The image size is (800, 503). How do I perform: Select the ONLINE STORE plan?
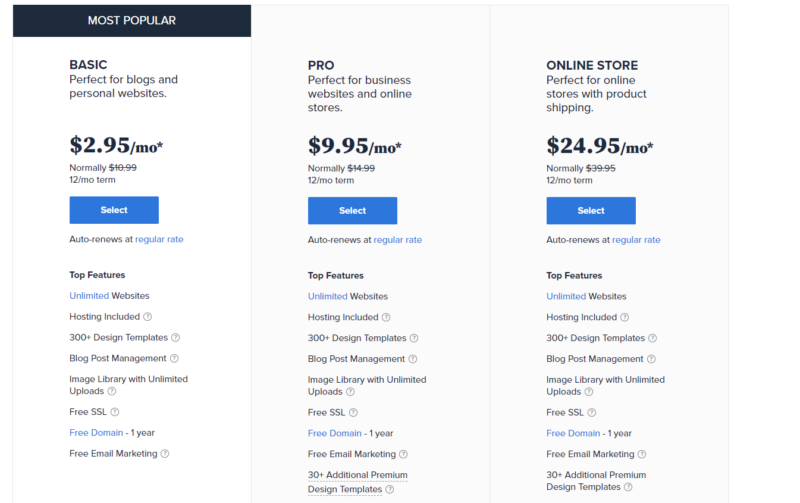point(591,210)
